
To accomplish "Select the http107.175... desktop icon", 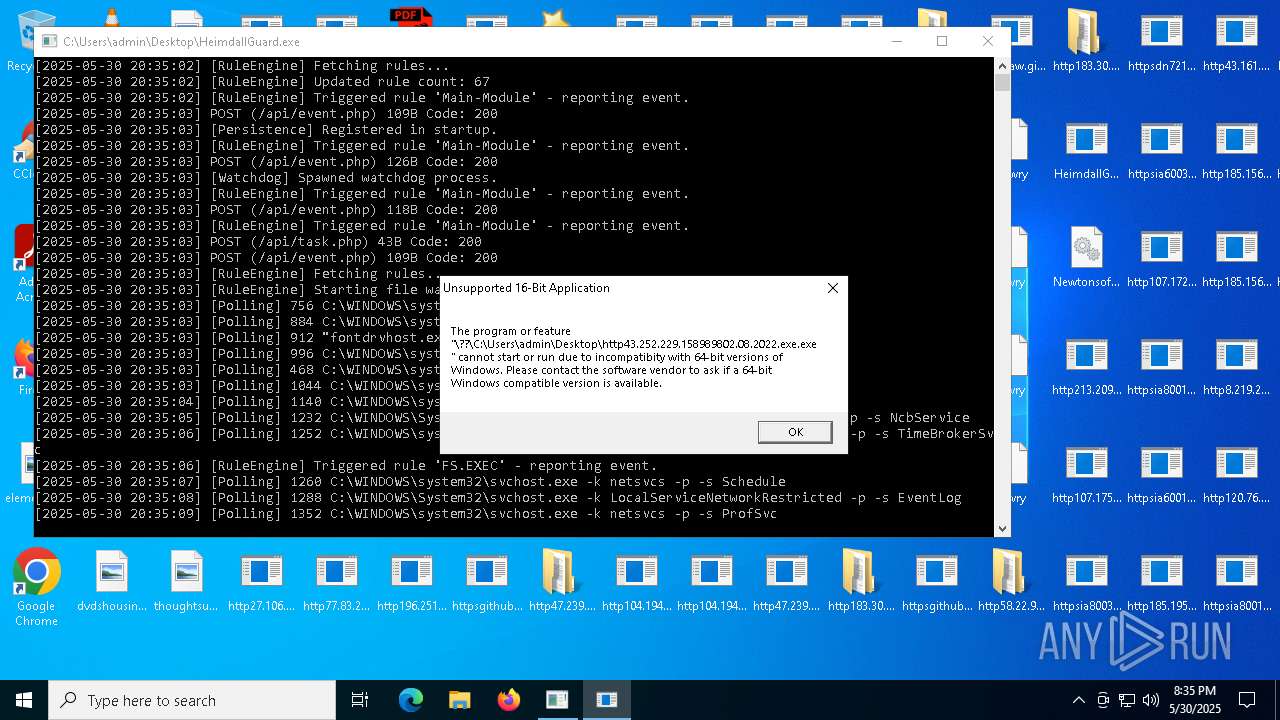I will [1086, 475].
